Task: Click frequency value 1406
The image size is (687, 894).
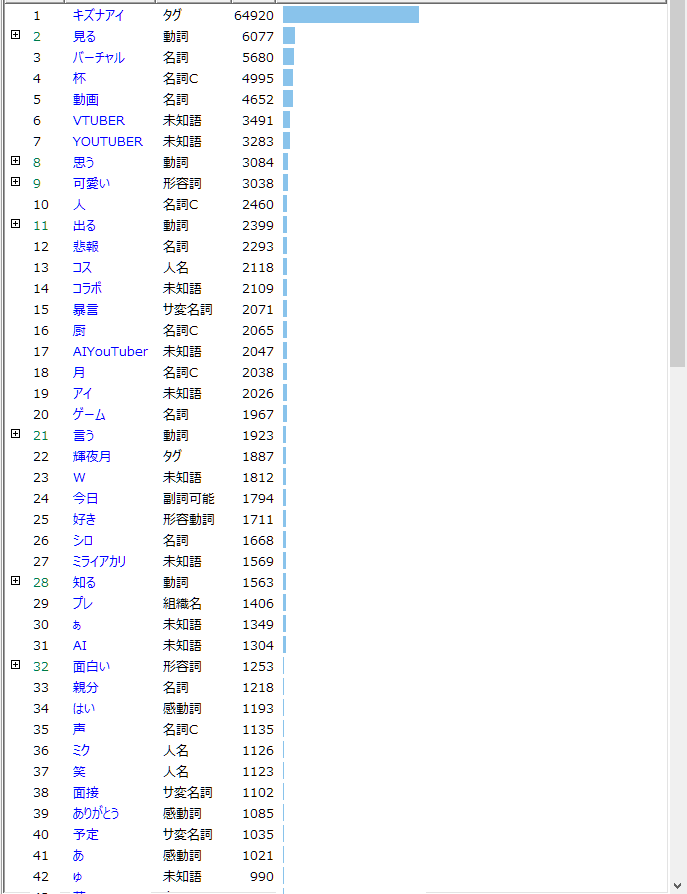Action: click(x=258, y=603)
